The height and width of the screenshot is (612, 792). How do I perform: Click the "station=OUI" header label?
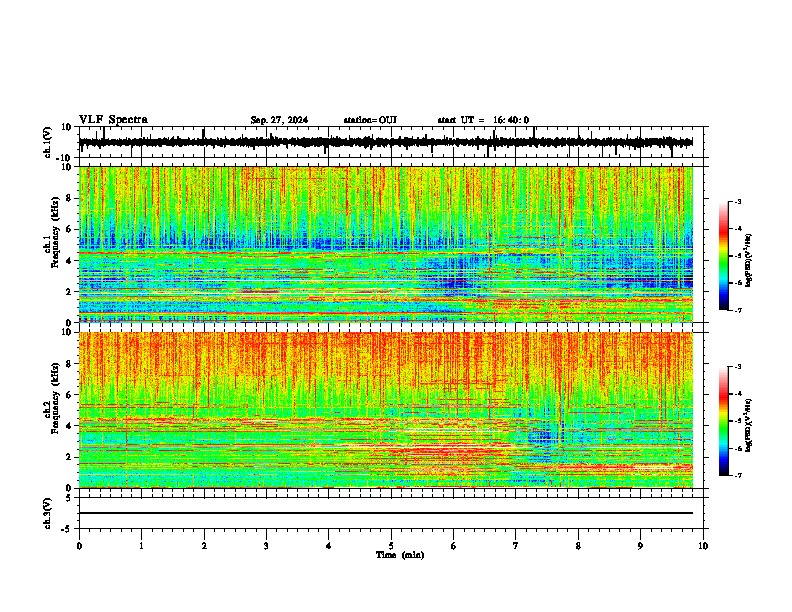click(x=370, y=120)
